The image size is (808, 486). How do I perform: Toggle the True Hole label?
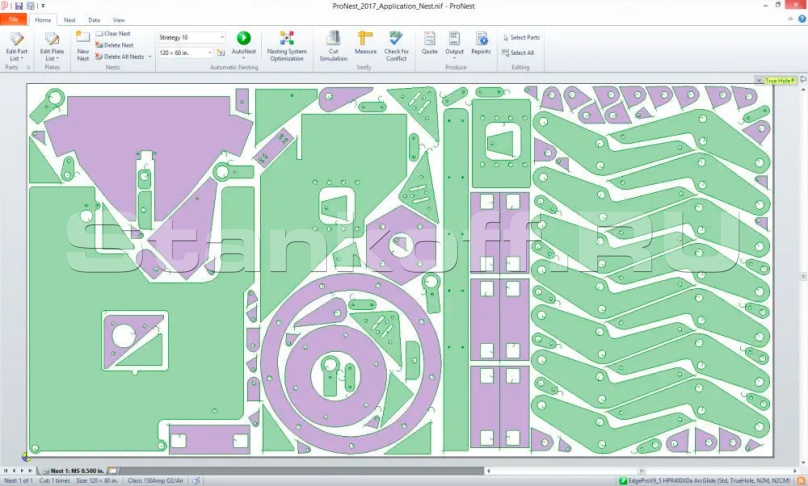tap(779, 80)
